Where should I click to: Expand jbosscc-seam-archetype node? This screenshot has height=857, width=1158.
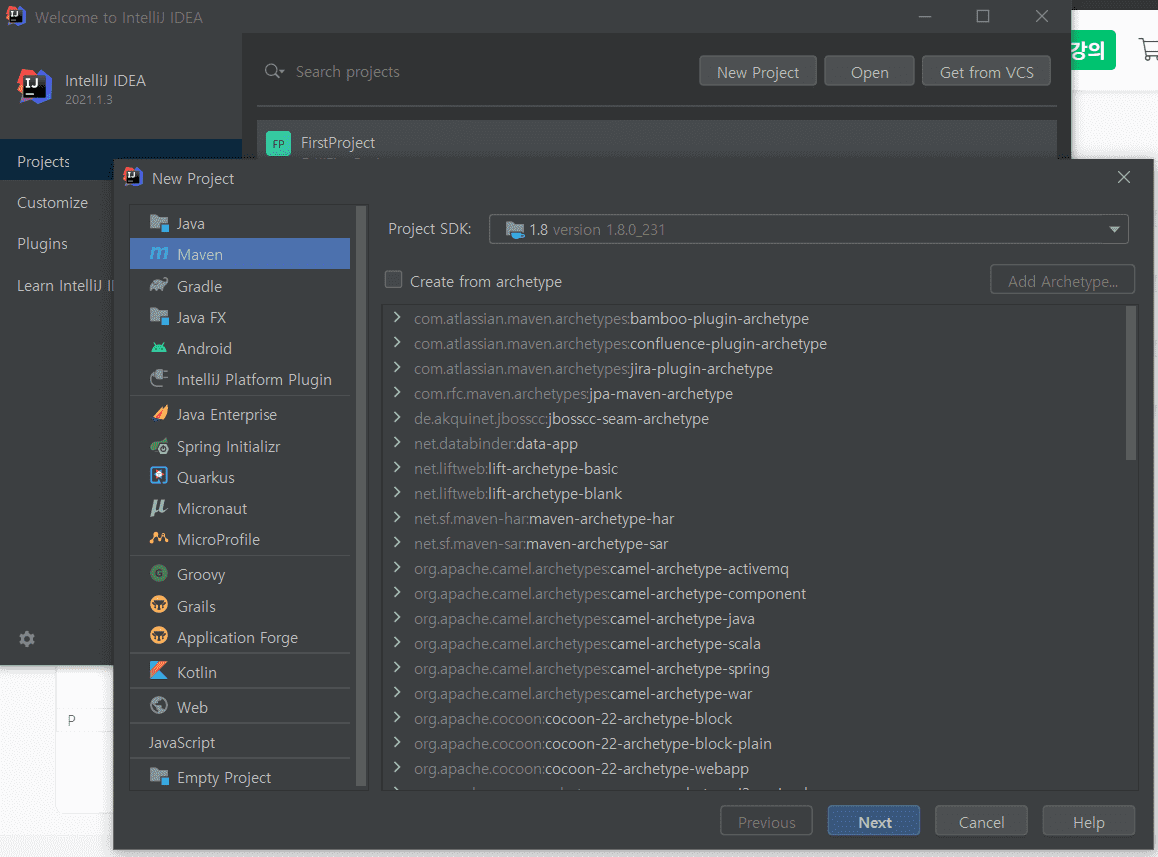click(397, 417)
